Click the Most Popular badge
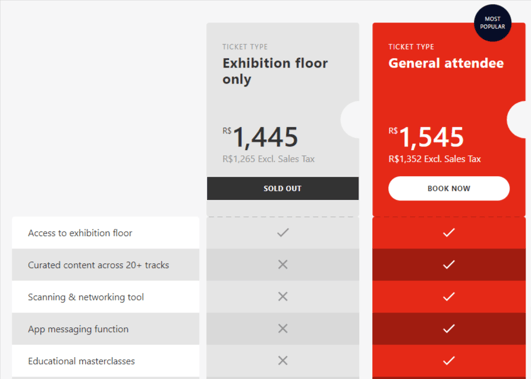The height and width of the screenshot is (379, 531). pos(492,23)
